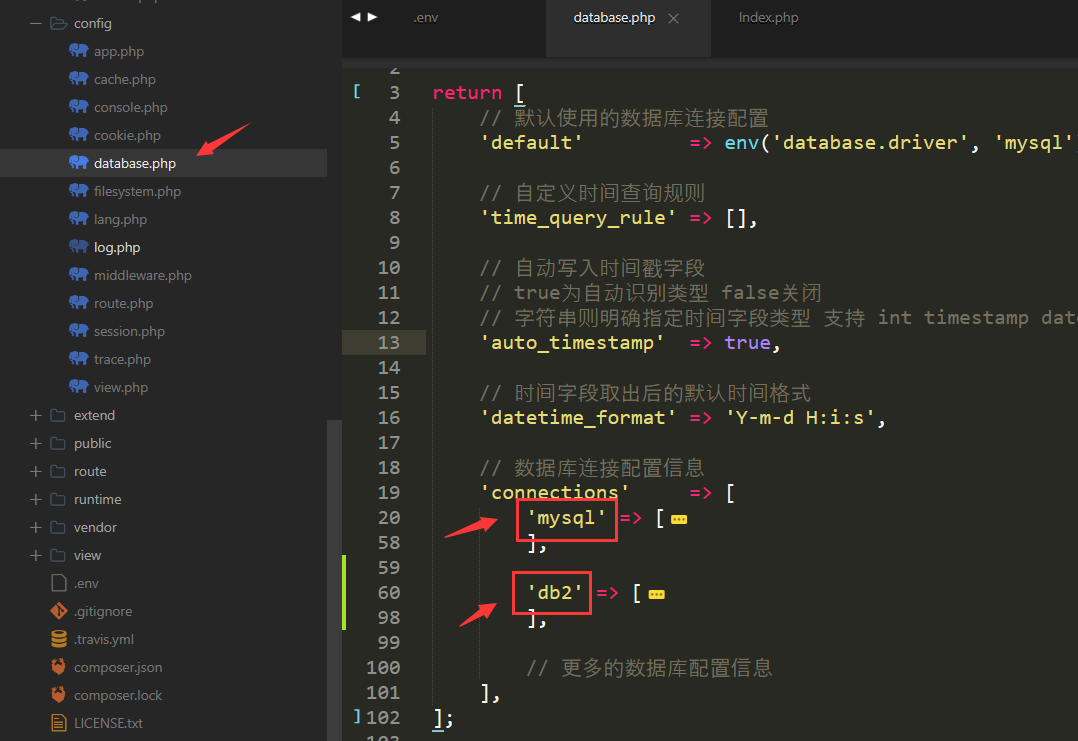Viewport: 1078px width, 741px height.
Task: Click the lang.php elephant file icon
Action: [x=78, y=219]
